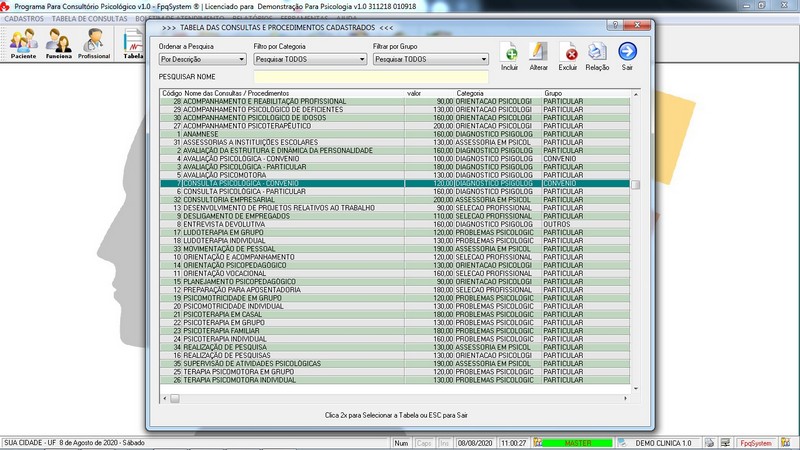Select TERAPIA PSICOMOTORA EM GRUPO row

(395, 371)
